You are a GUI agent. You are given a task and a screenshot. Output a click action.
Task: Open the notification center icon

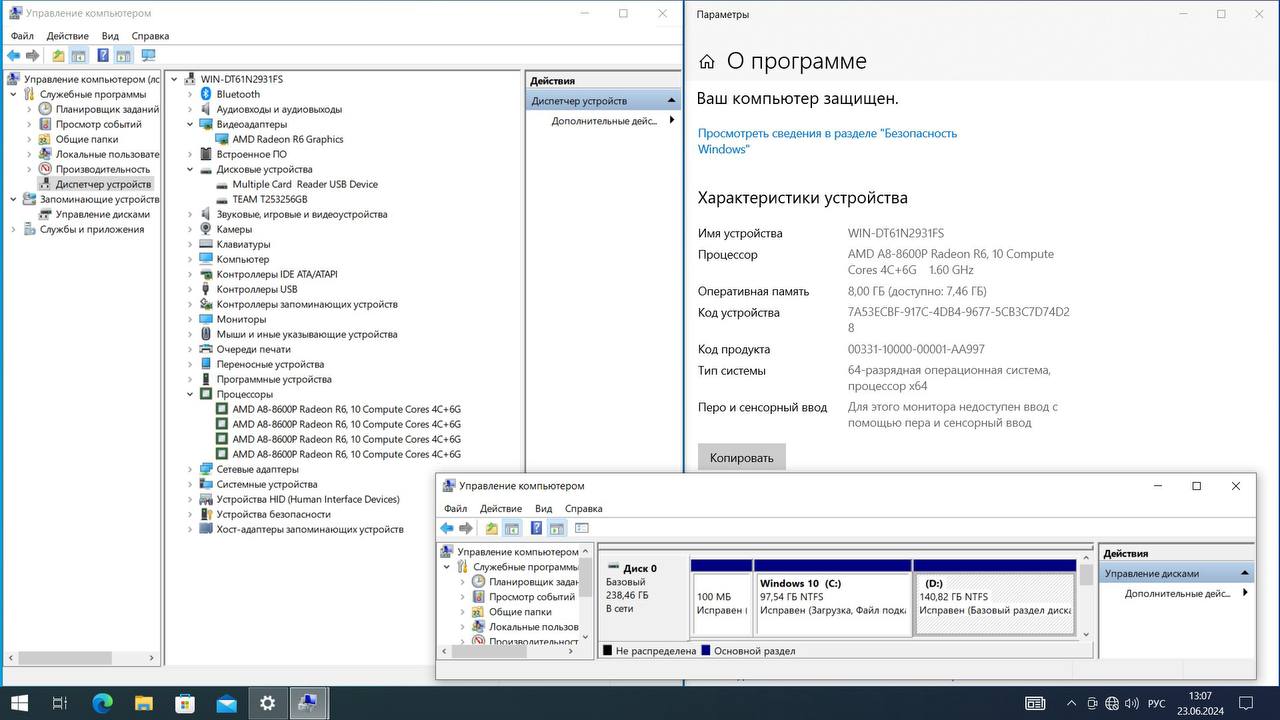(x=1247, y=704)
